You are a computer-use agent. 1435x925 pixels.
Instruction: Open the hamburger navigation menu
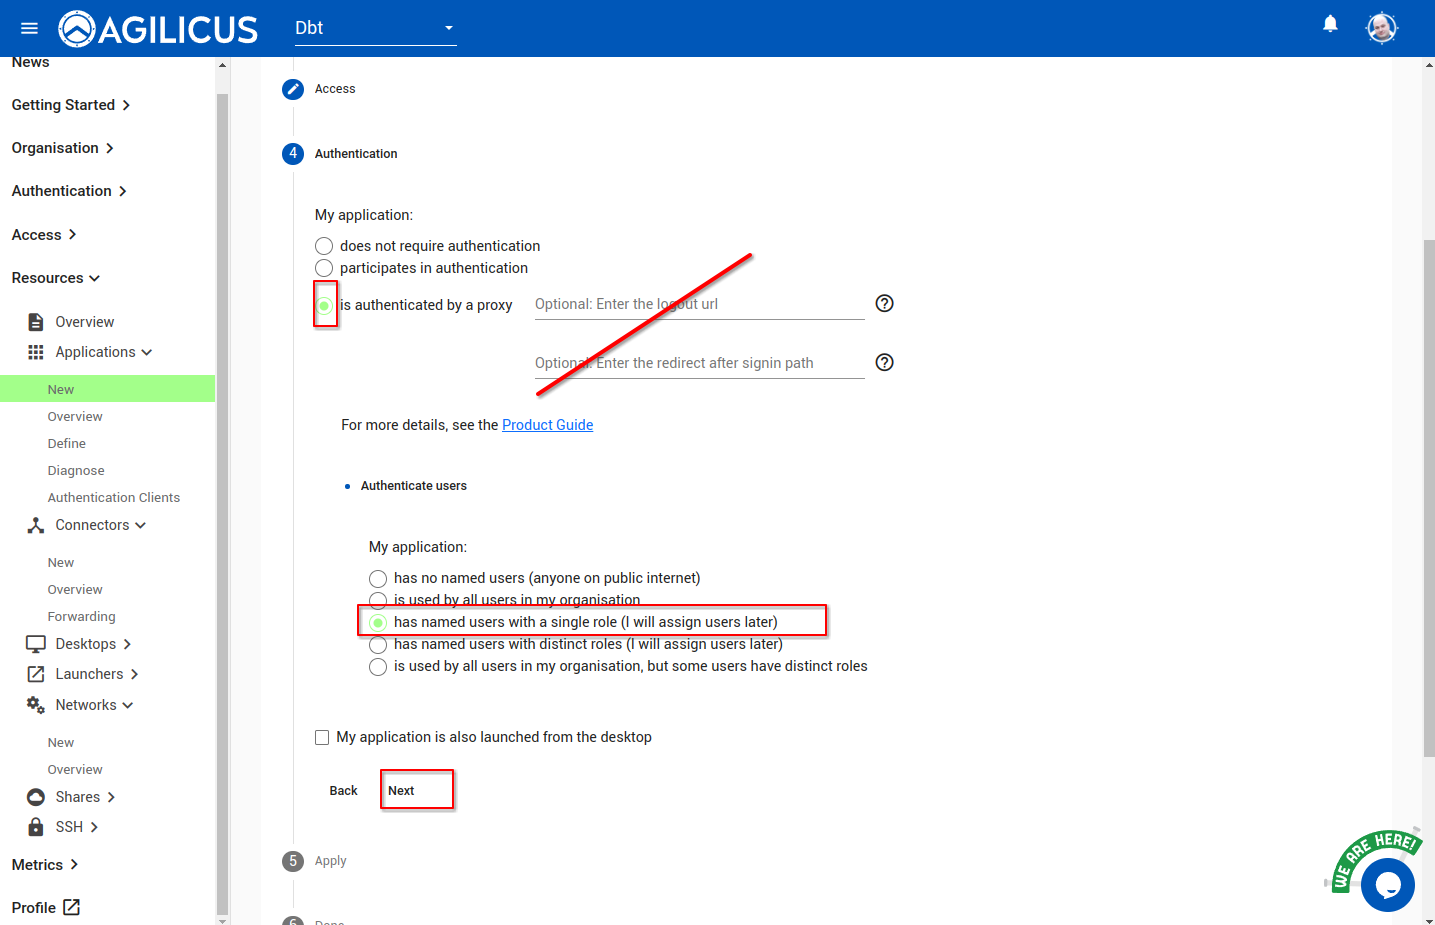[x=29, y=28]
